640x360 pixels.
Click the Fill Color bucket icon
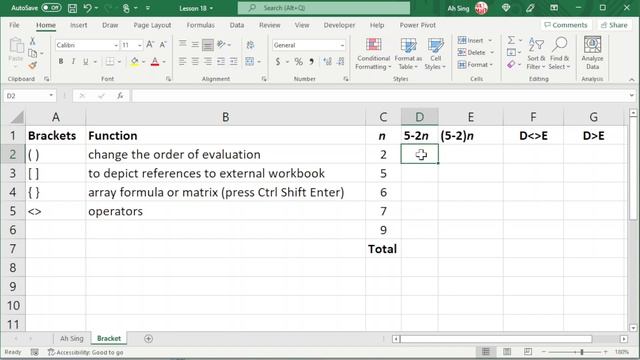click(x=134, y=62)
